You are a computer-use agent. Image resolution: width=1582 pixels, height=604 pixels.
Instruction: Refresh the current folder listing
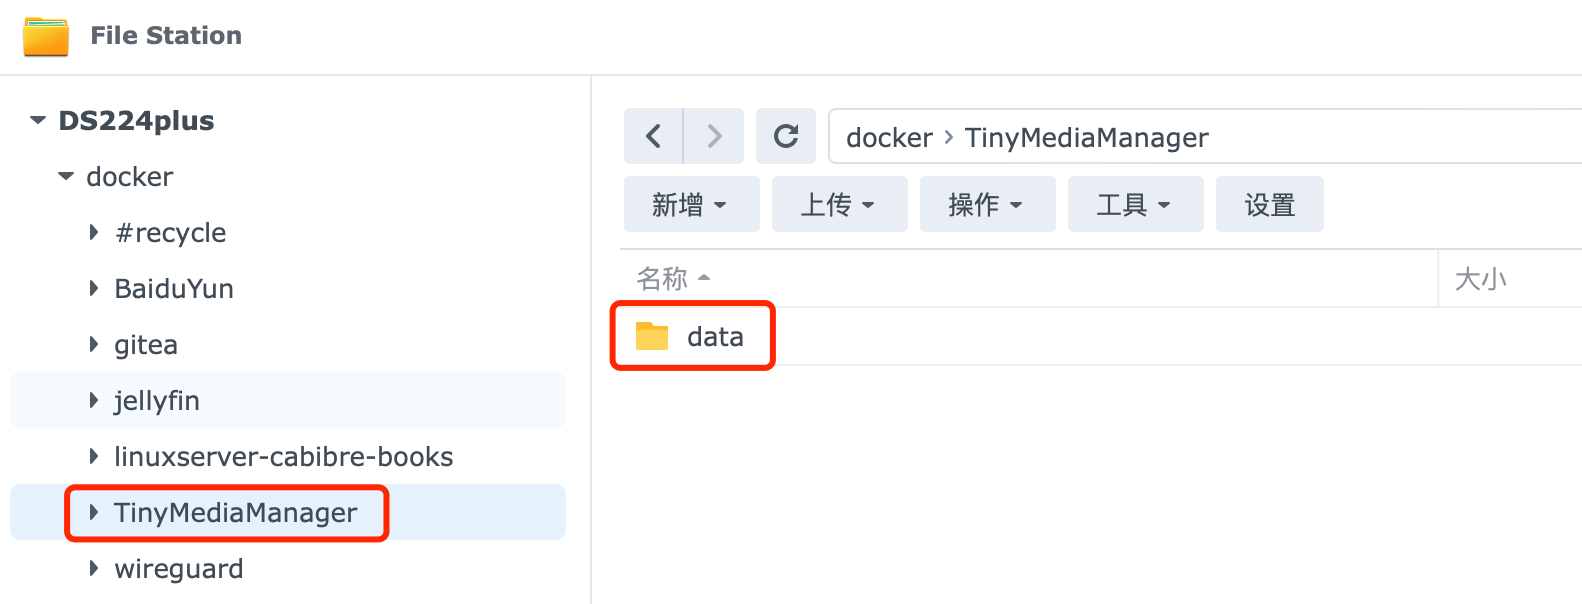pyautogui.click(x=786, y=136)
